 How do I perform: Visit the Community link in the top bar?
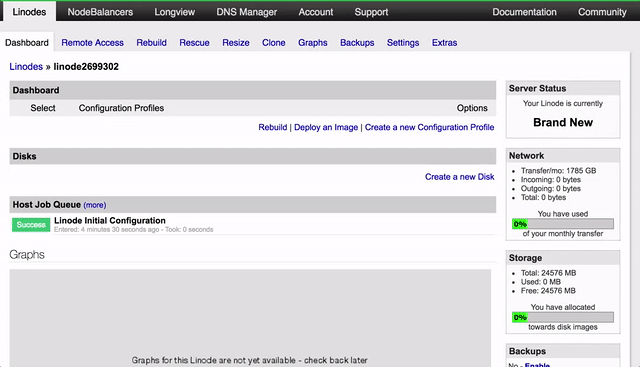(602, 12)
